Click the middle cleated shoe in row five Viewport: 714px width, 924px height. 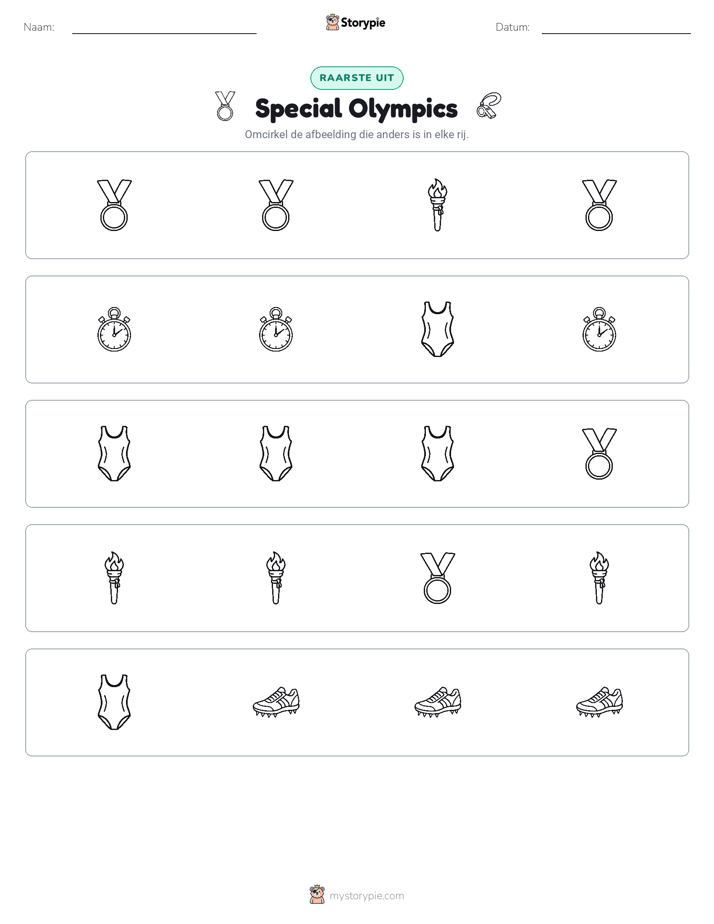click(437, 702)
